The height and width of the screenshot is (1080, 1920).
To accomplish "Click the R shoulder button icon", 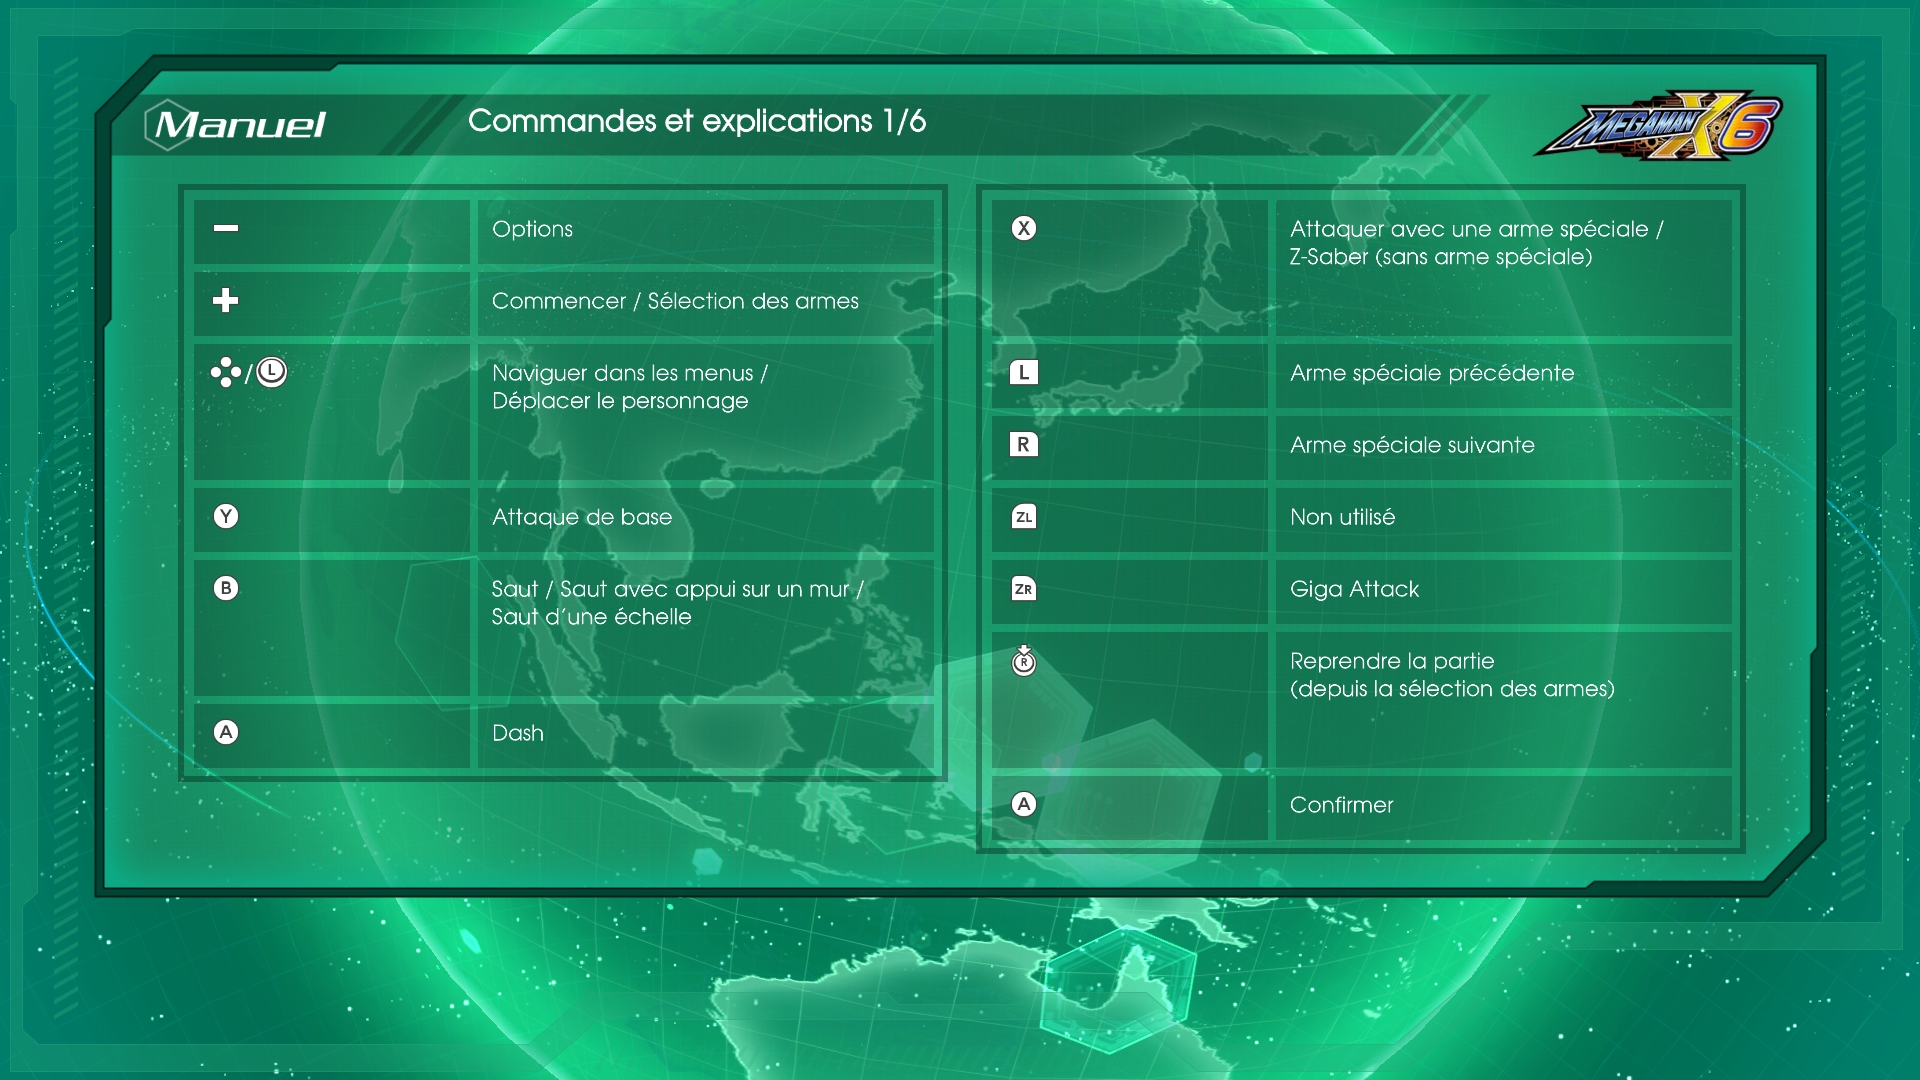I will point(1024,444).
